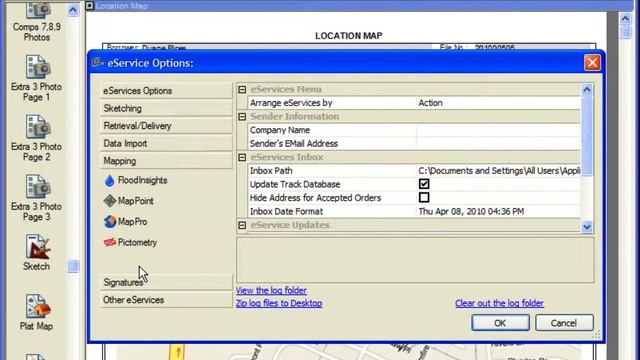The image size is (640, 360).
Task: Click the eService Options title bar icon
Action: pos(98,62)
